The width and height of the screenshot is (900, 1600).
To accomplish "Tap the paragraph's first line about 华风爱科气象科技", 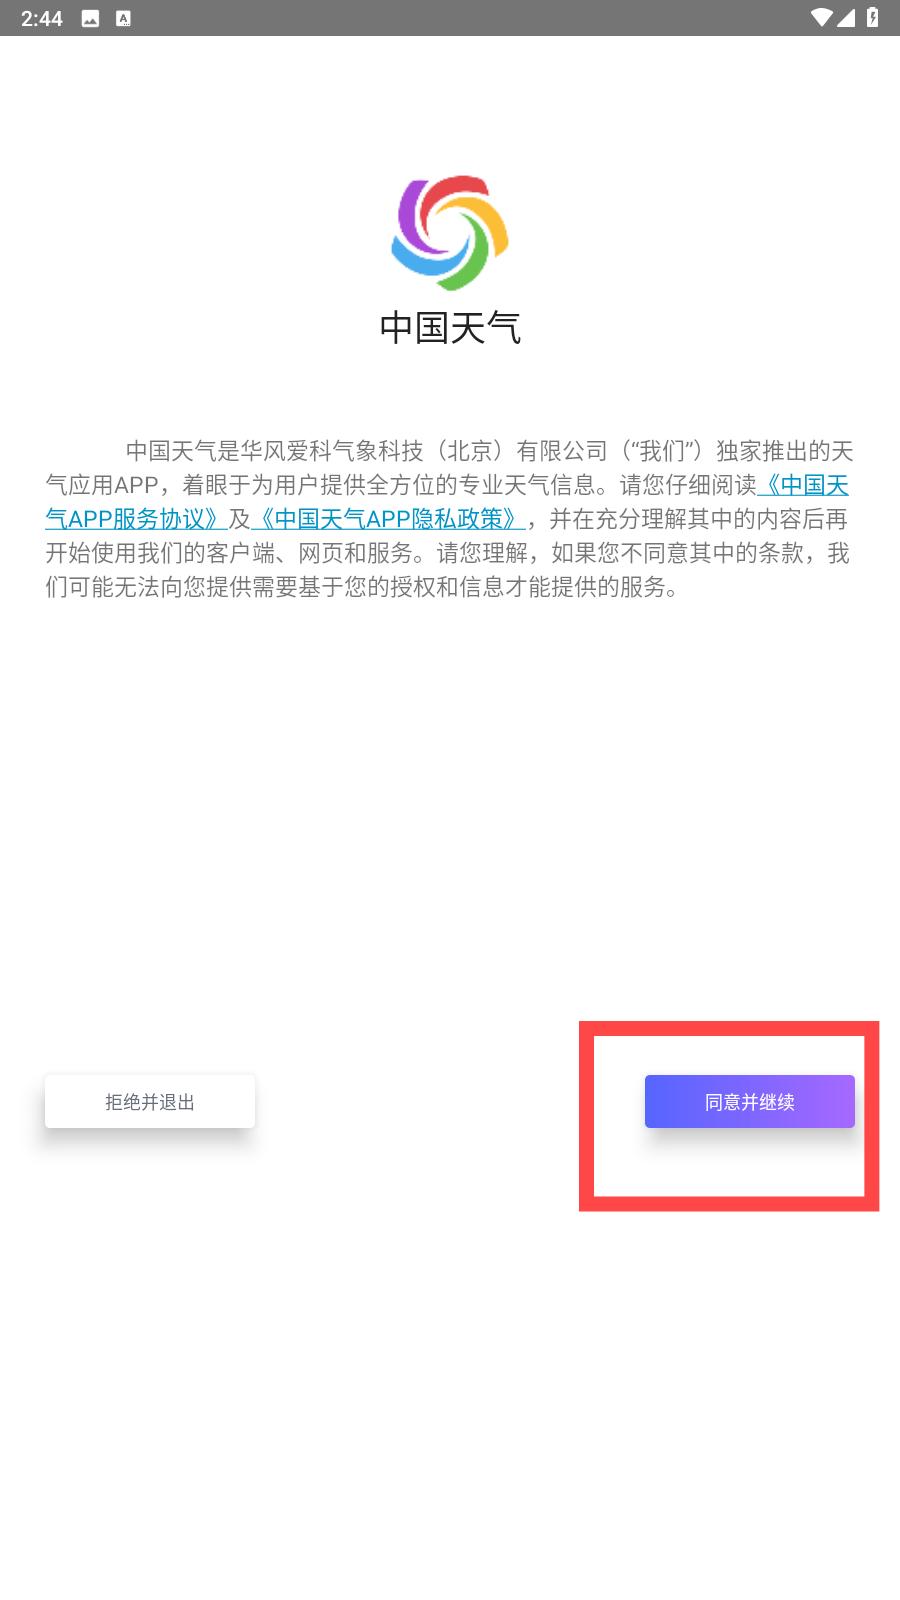I will coord(489,451).
